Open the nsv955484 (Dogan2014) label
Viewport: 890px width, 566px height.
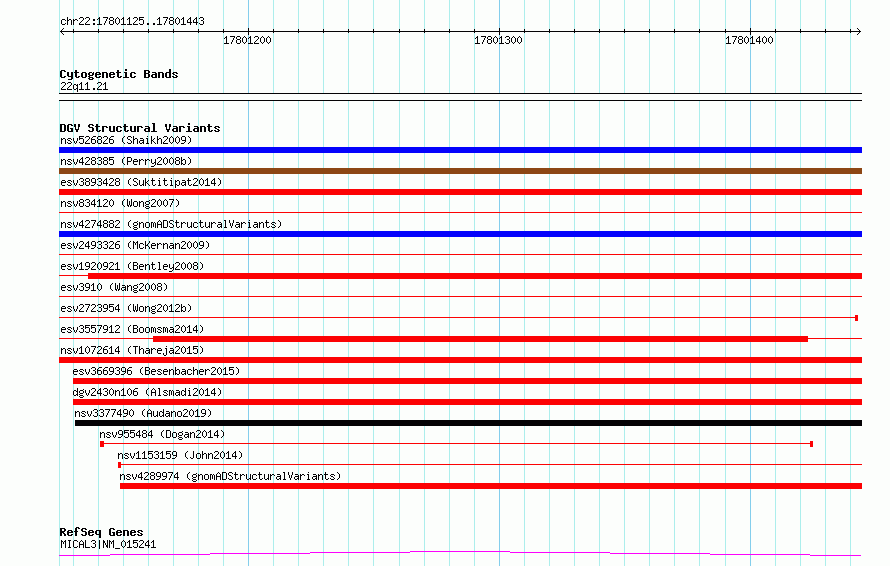point(162,434)
